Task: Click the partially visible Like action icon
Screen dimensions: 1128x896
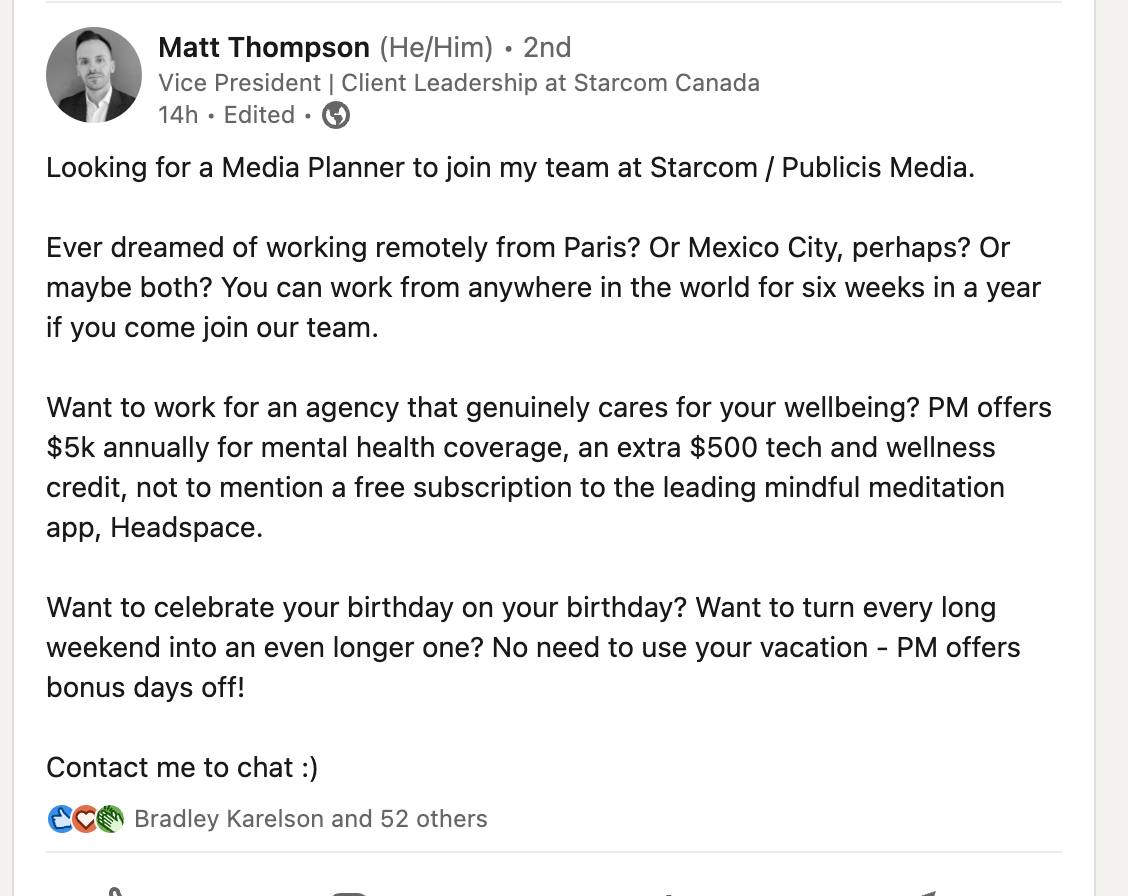Action: point(115,891)
